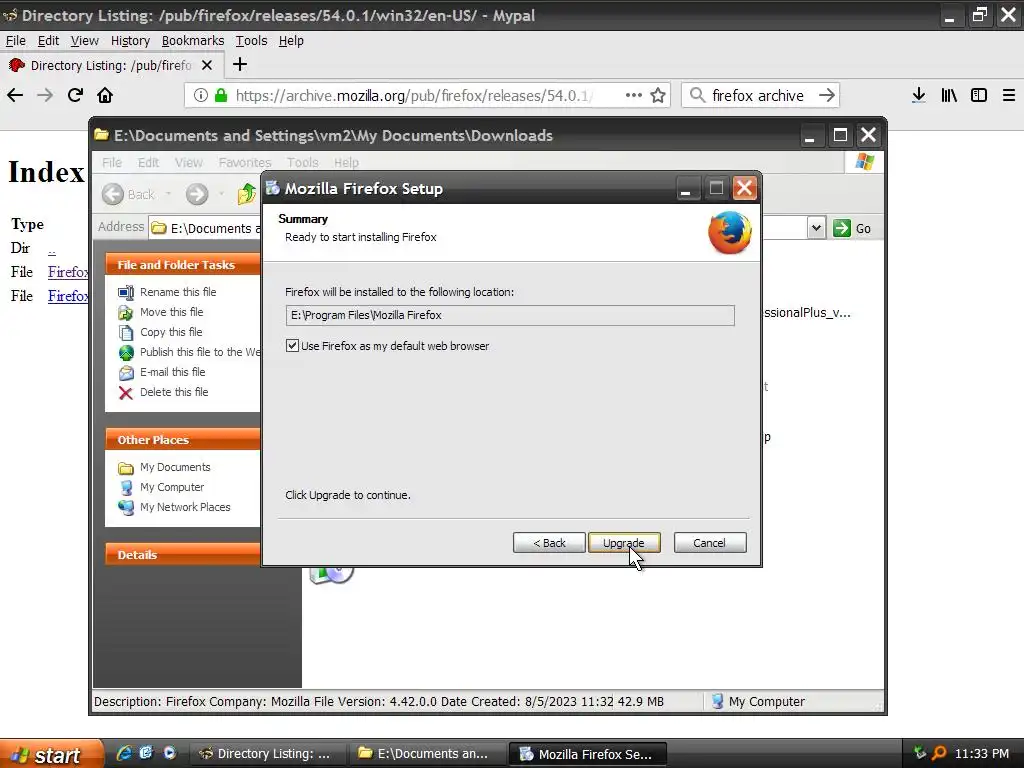Open a new tab with plus
This screenshot has width=1024, height=768.
click(x=240, y=64)
